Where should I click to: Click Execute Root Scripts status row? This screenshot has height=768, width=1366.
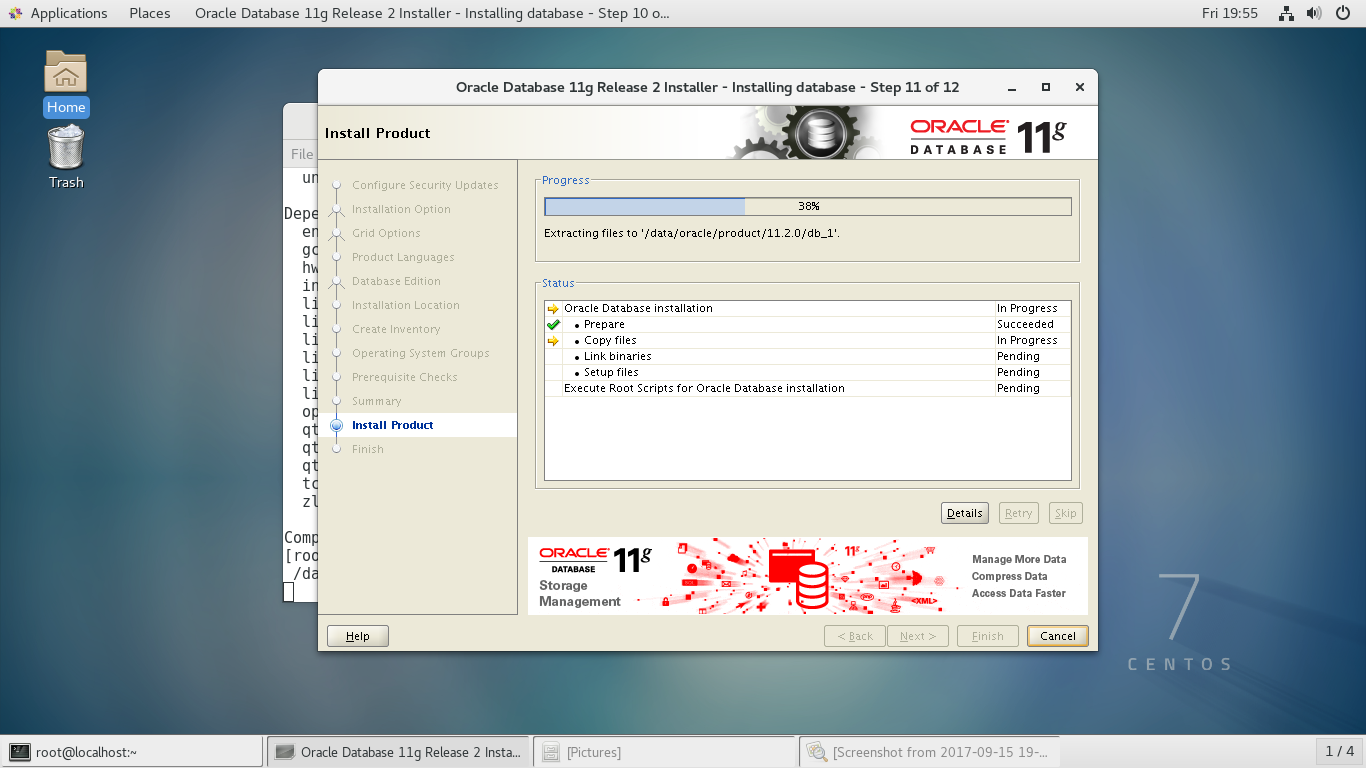808,388
